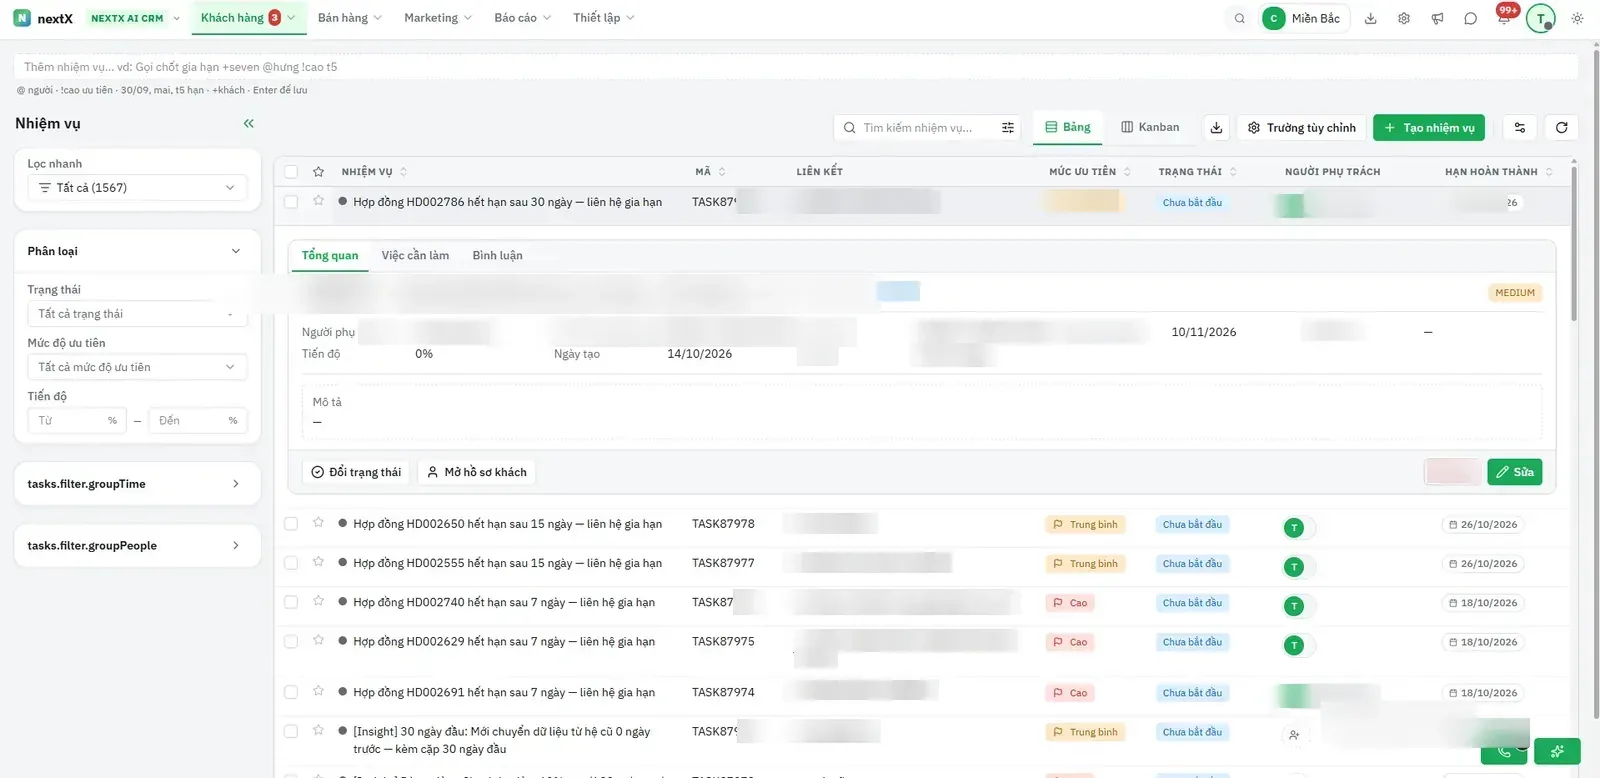Click the nextX logo

(43, 18)
